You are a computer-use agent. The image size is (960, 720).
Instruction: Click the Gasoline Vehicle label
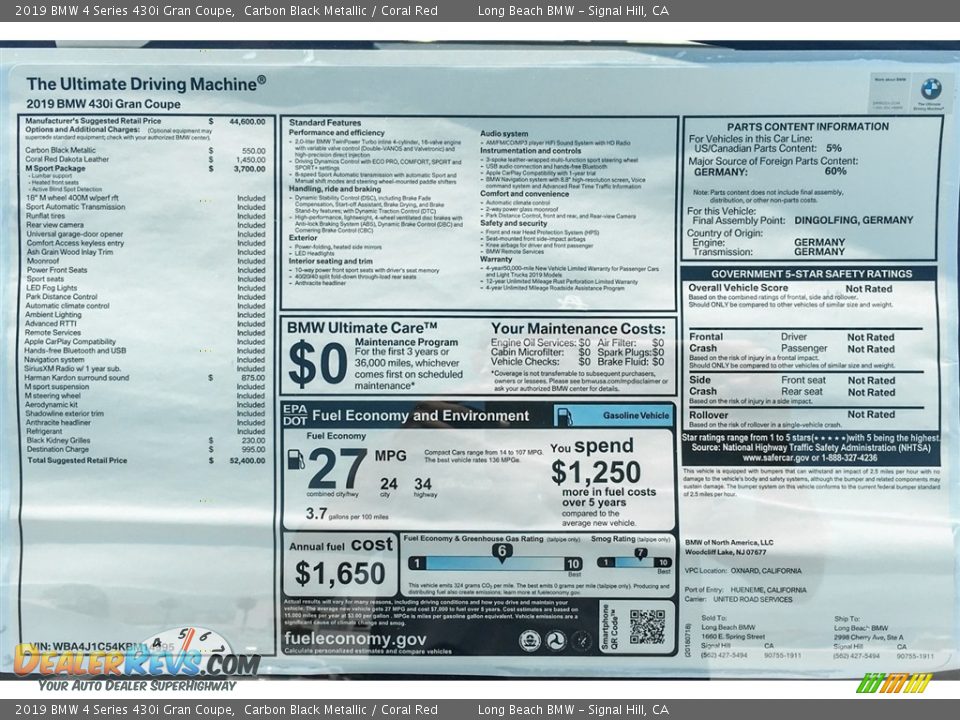(x=636, y=415)
